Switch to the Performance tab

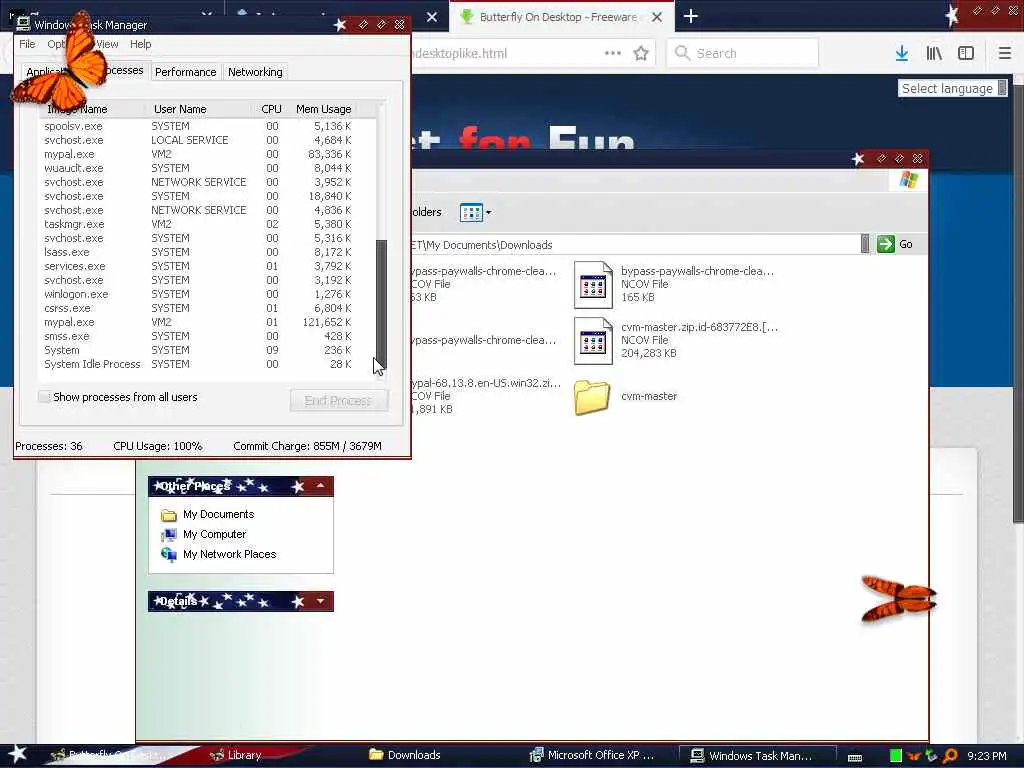(185, 72)
